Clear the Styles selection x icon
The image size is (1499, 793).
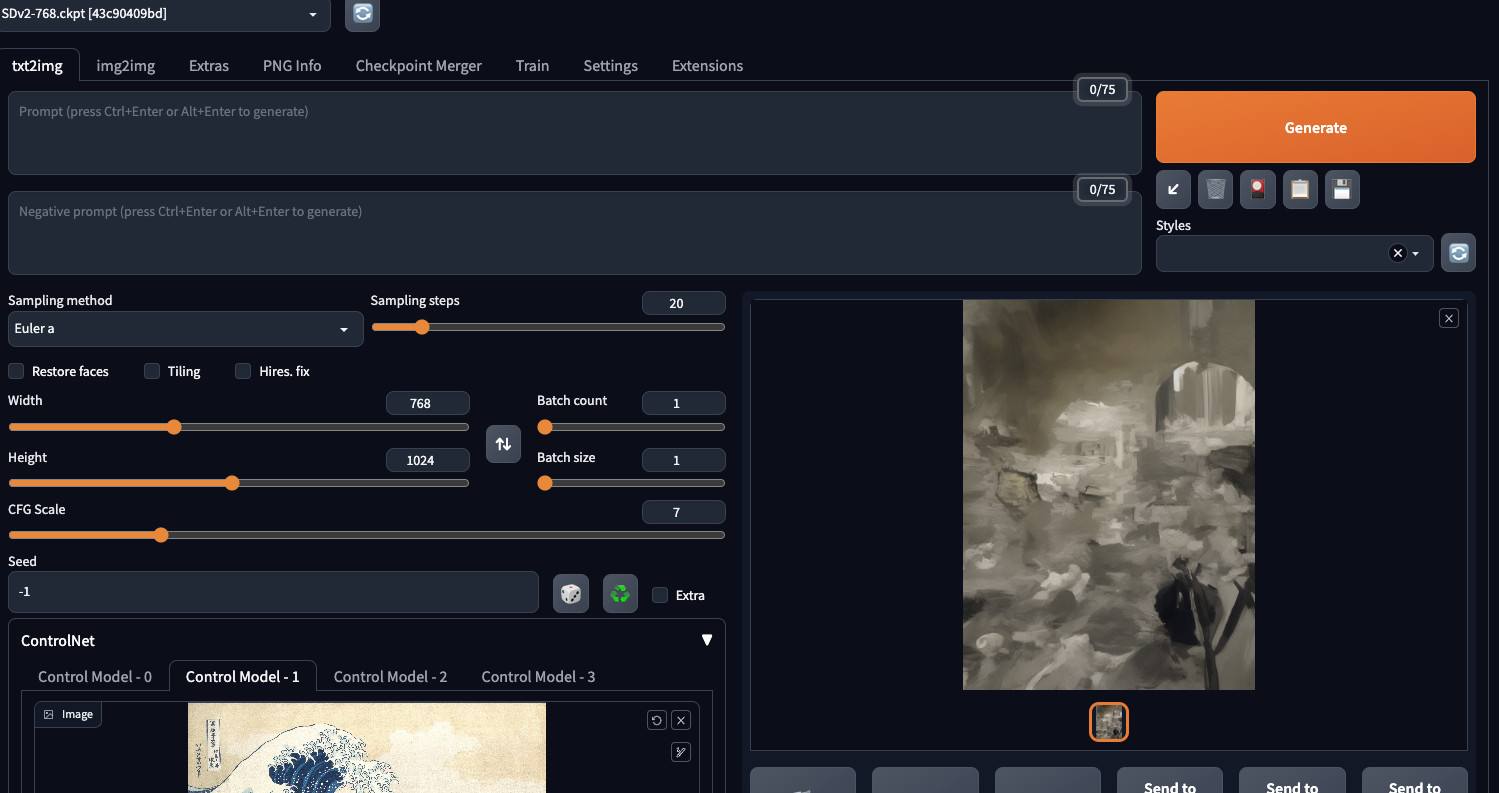click(1398, 253)
